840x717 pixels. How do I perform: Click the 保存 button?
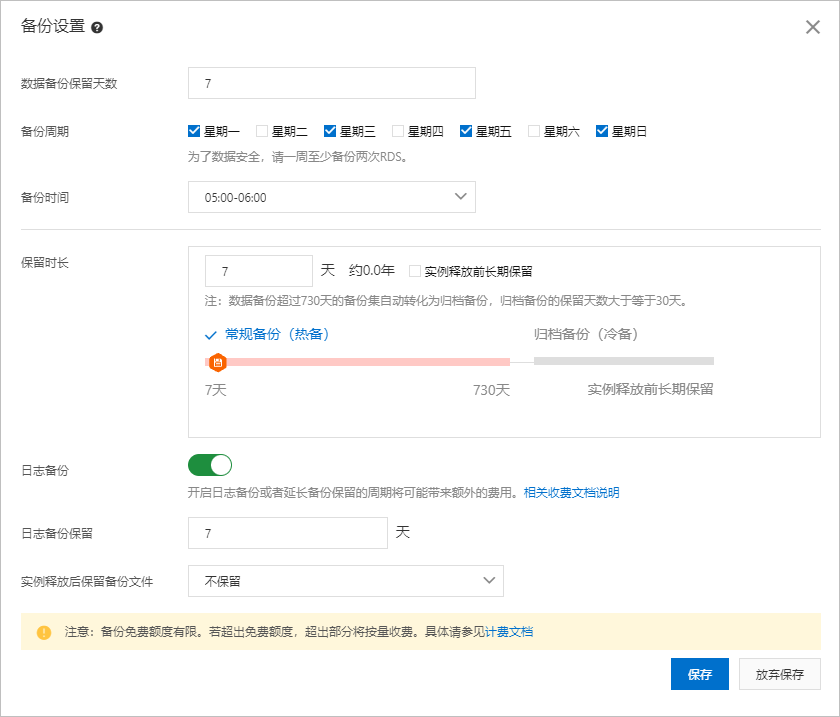tap(700, 674)
